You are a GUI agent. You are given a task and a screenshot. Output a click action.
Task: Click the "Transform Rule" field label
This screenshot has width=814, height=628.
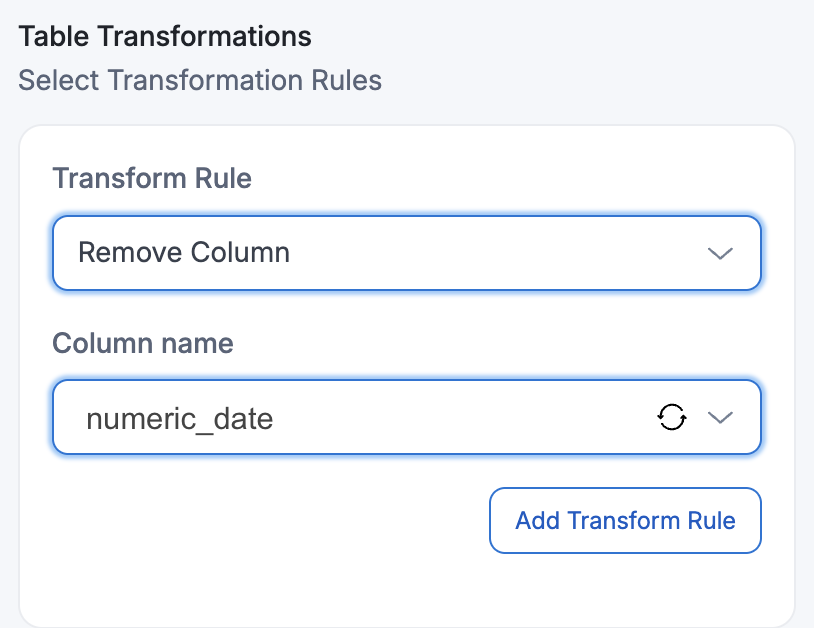152,179
